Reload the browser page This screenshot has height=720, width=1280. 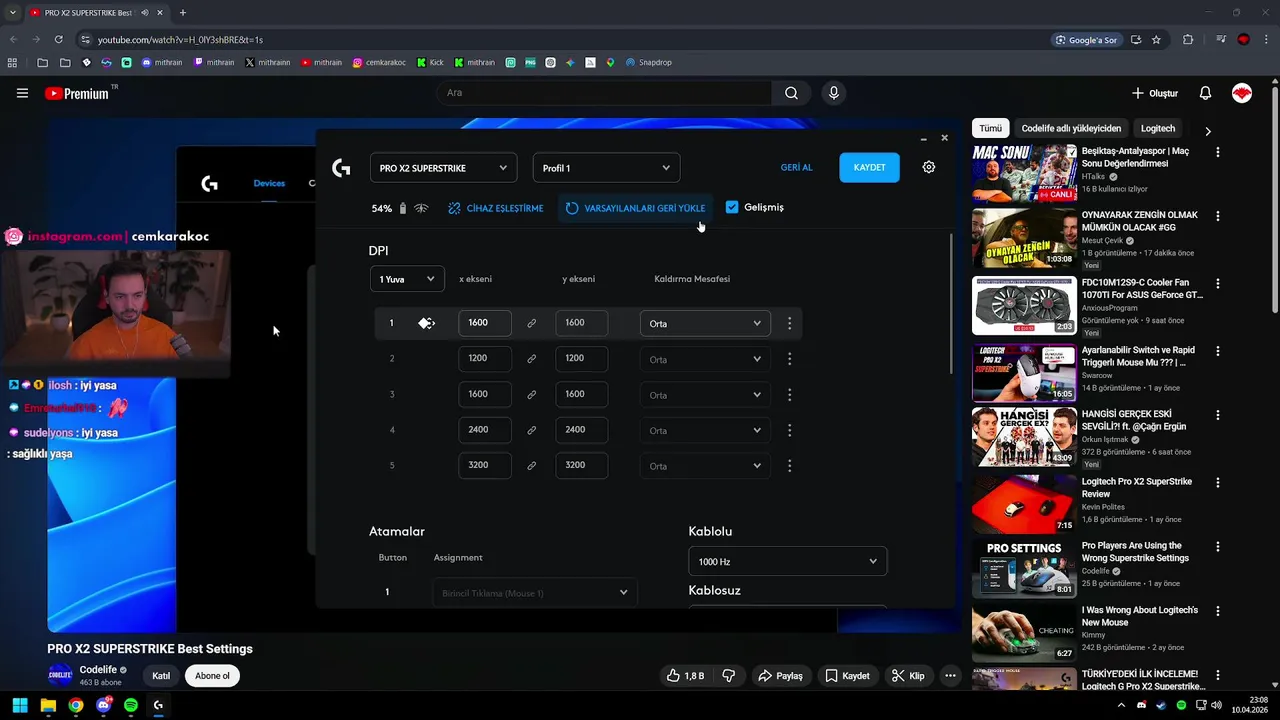(x=59, y=40)
